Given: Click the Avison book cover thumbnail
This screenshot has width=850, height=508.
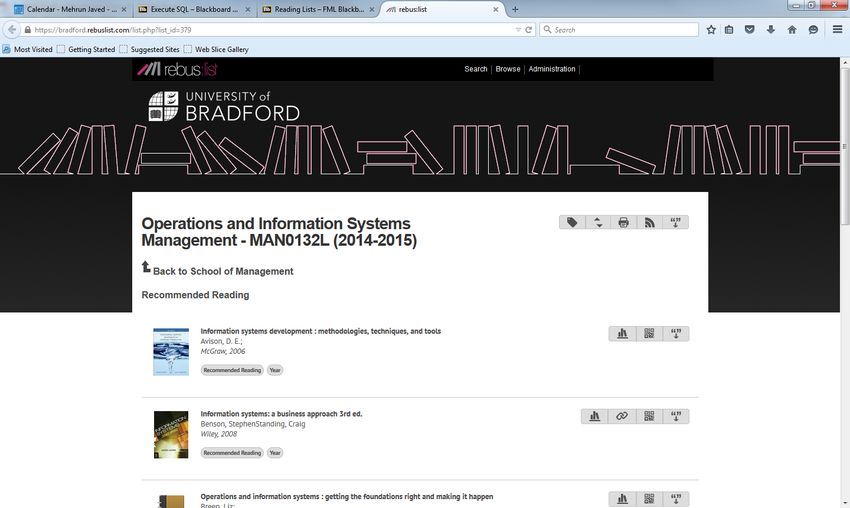Looking at the screenshot, I should coord(171,352).
